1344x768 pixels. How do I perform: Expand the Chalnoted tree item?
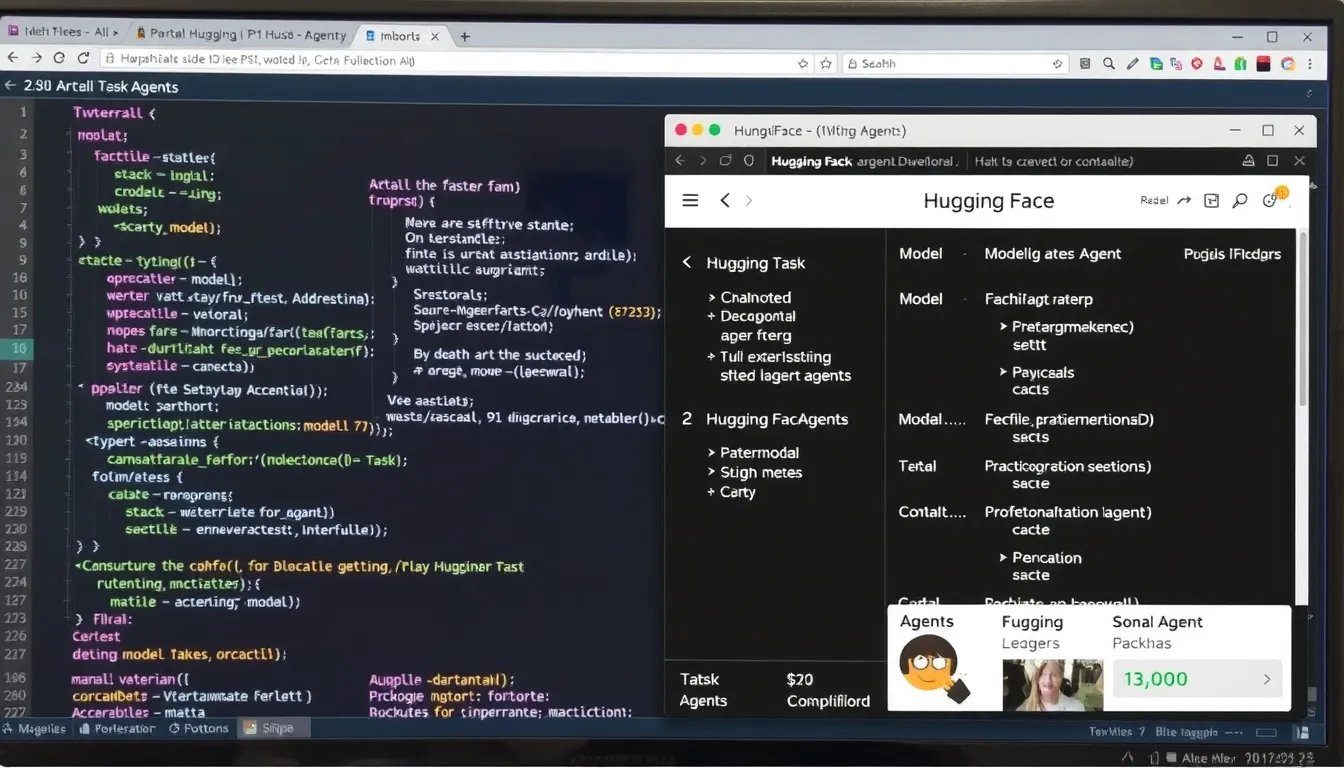point(711,298)
